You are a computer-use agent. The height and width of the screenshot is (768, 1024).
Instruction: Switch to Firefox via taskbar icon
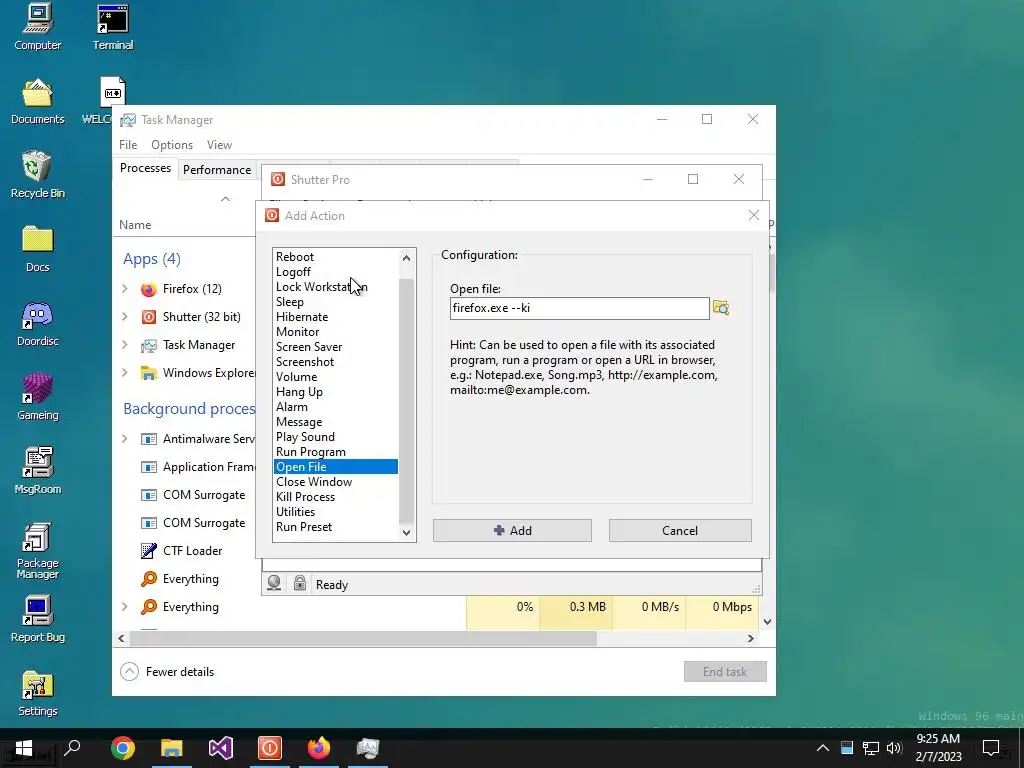(319, 748)
